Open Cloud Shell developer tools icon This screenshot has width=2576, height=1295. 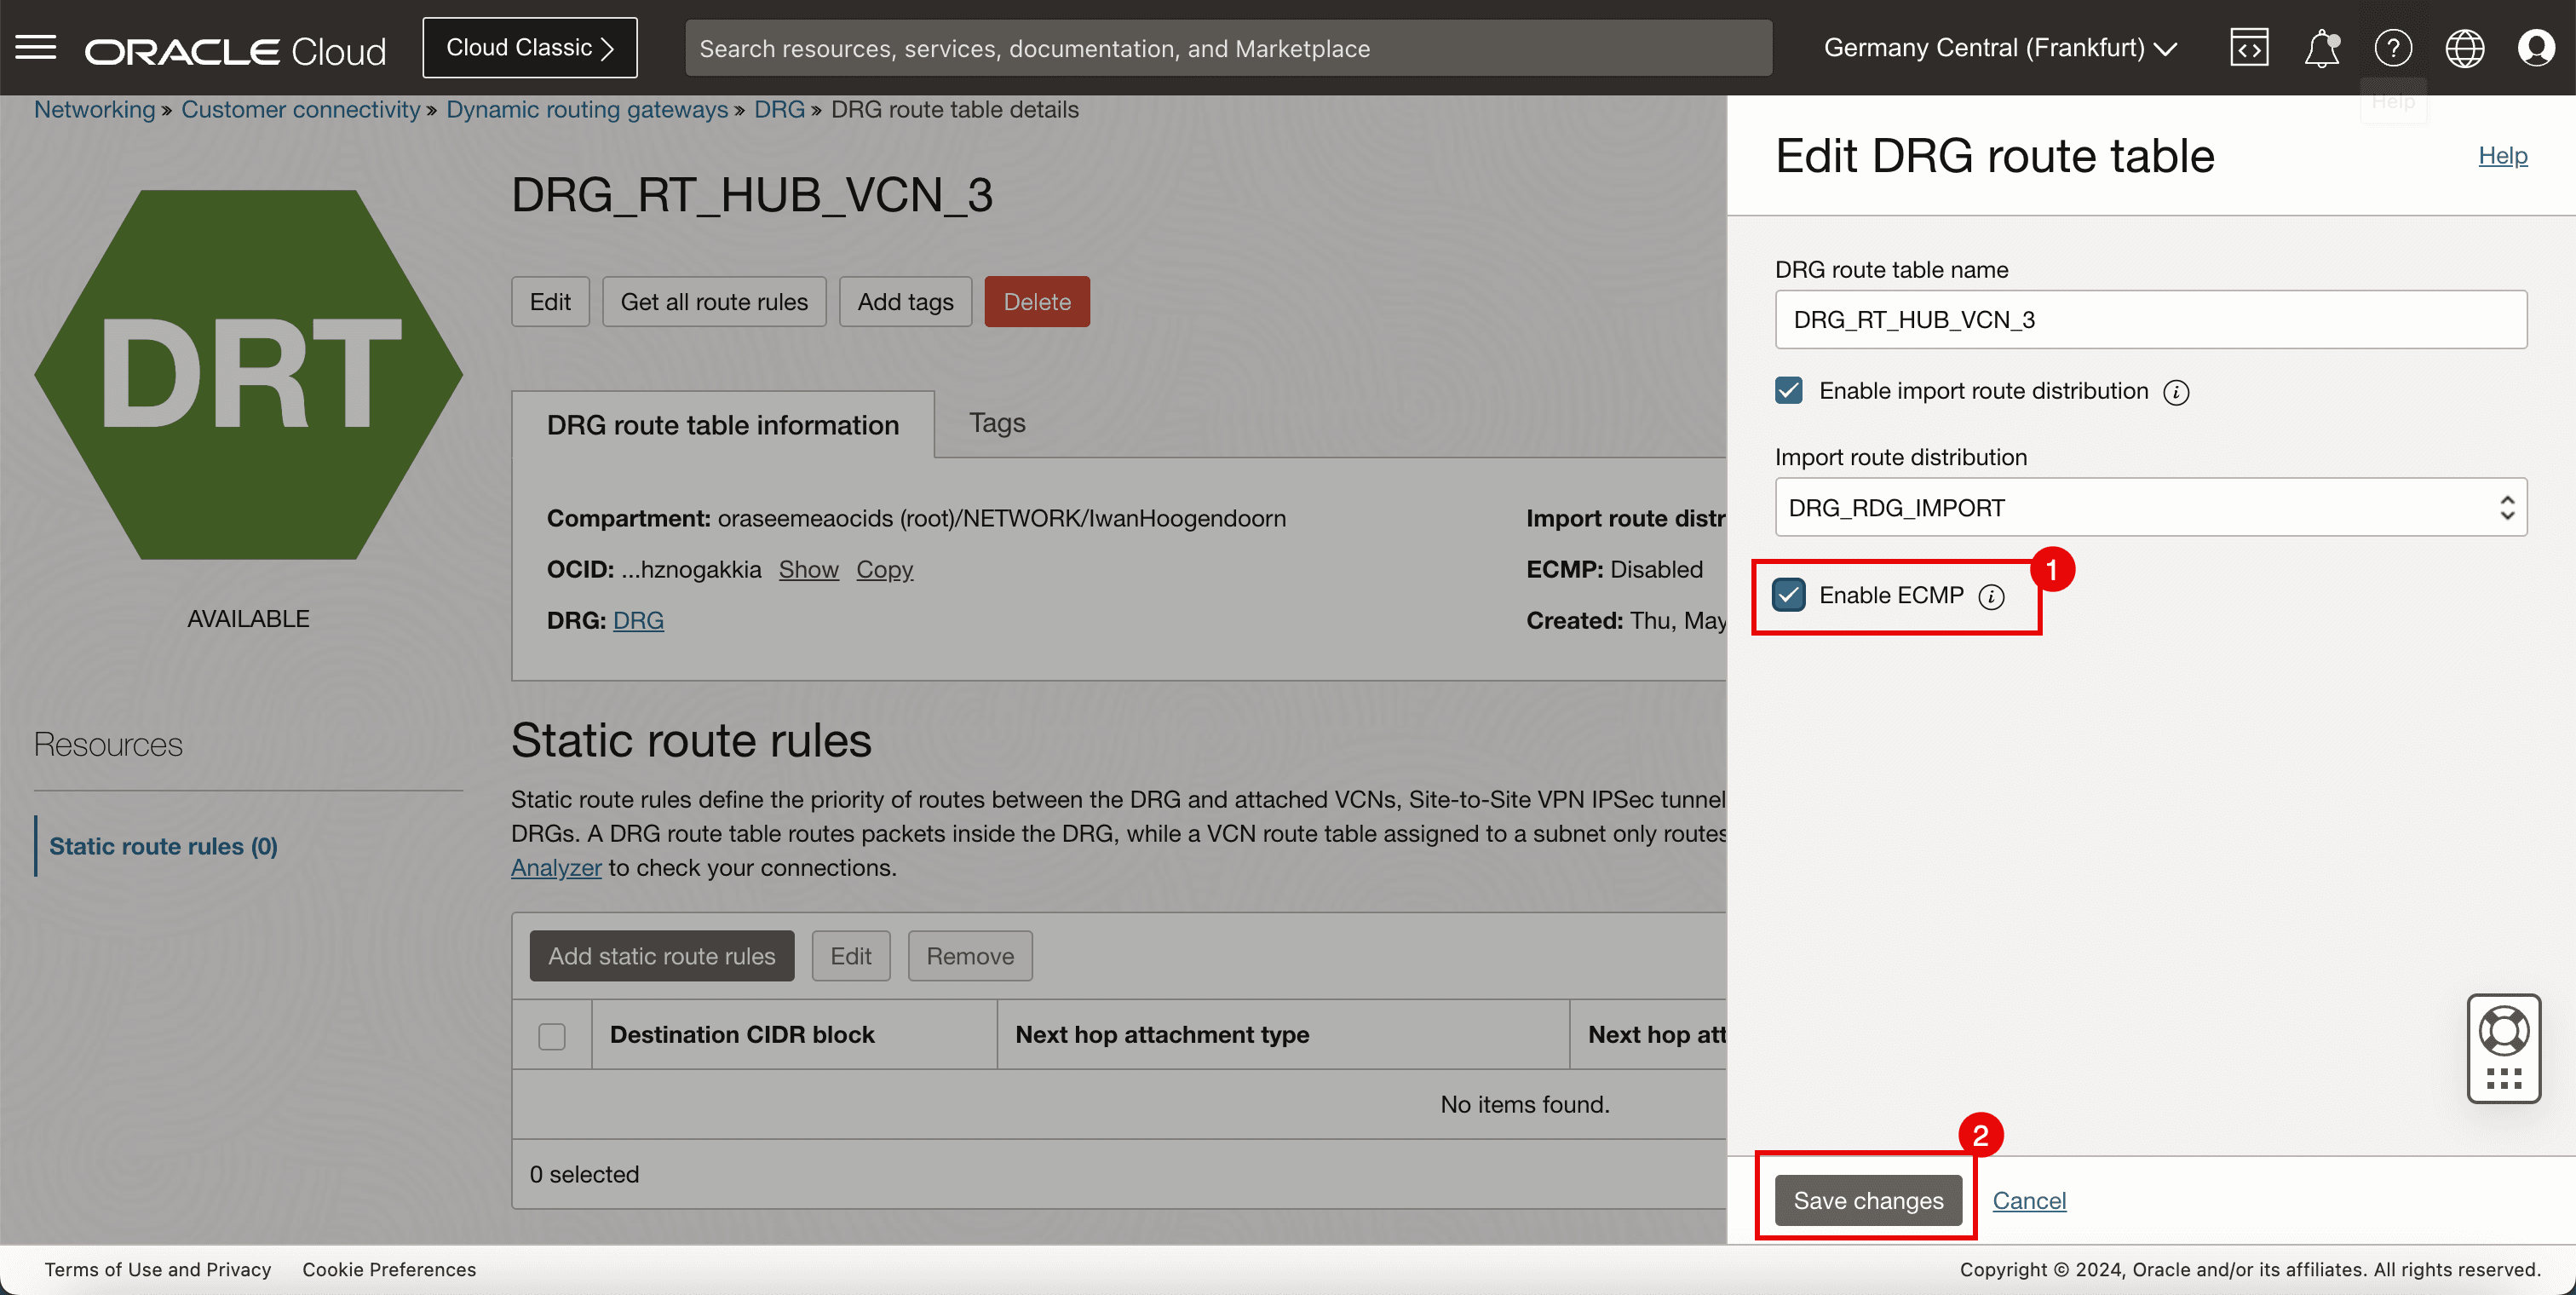(2249, 47)
